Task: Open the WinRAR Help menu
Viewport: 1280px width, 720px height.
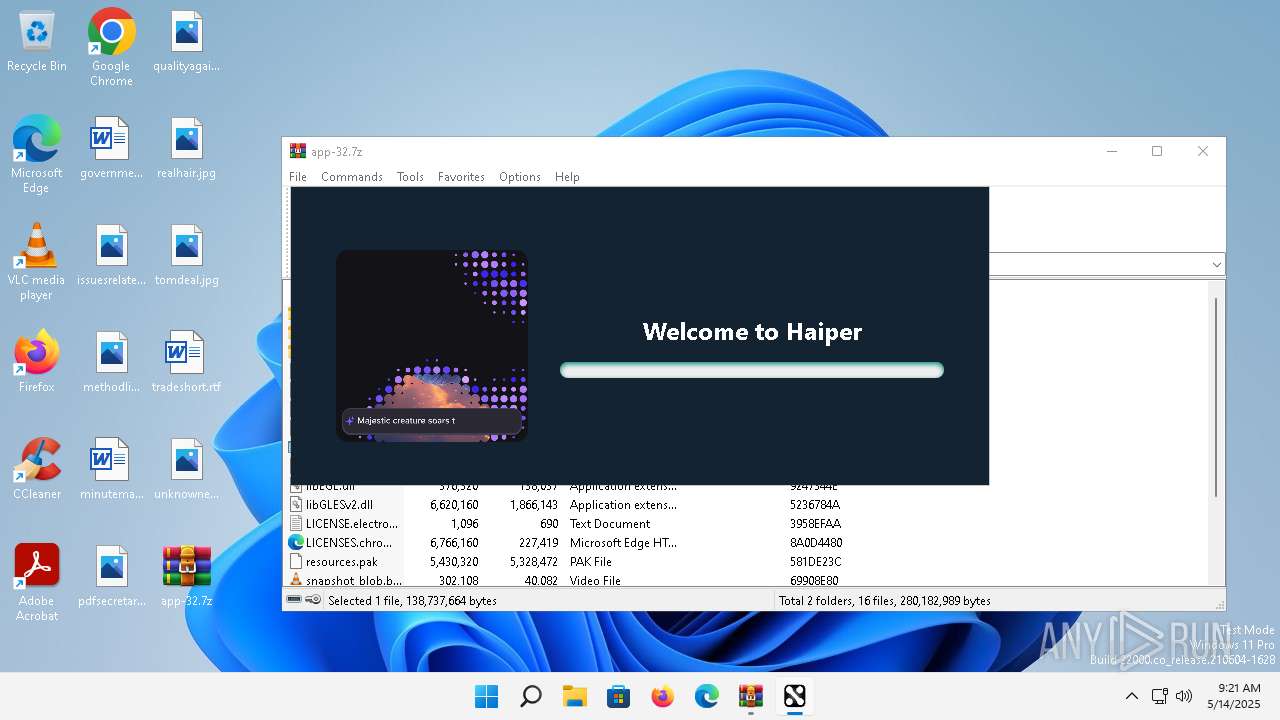Action: click(567, 177)
